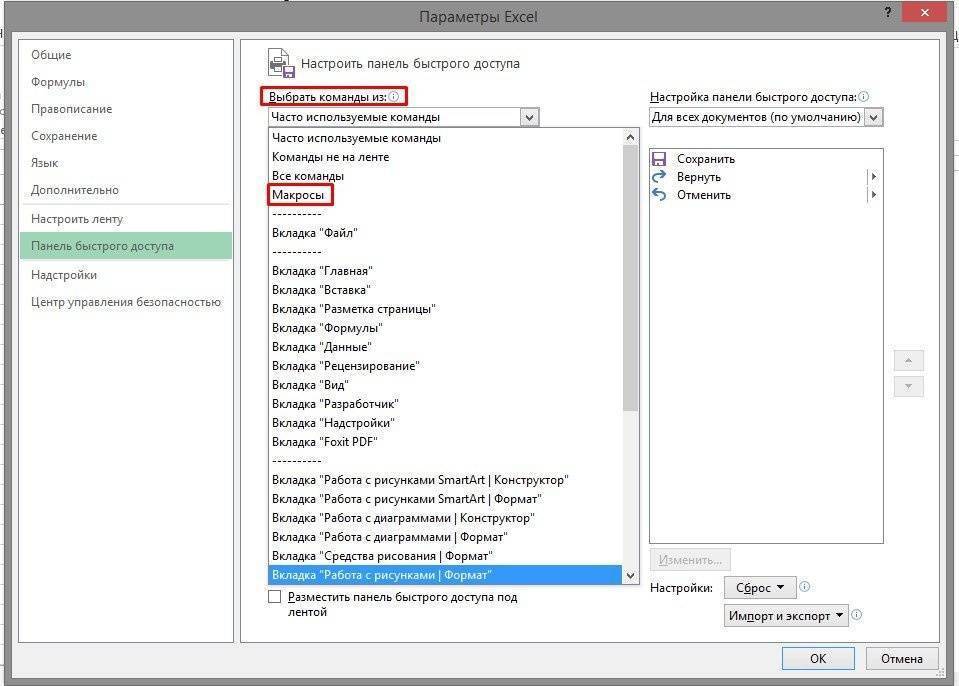Click info icon next to Выбрать команды из

[394, 97]
